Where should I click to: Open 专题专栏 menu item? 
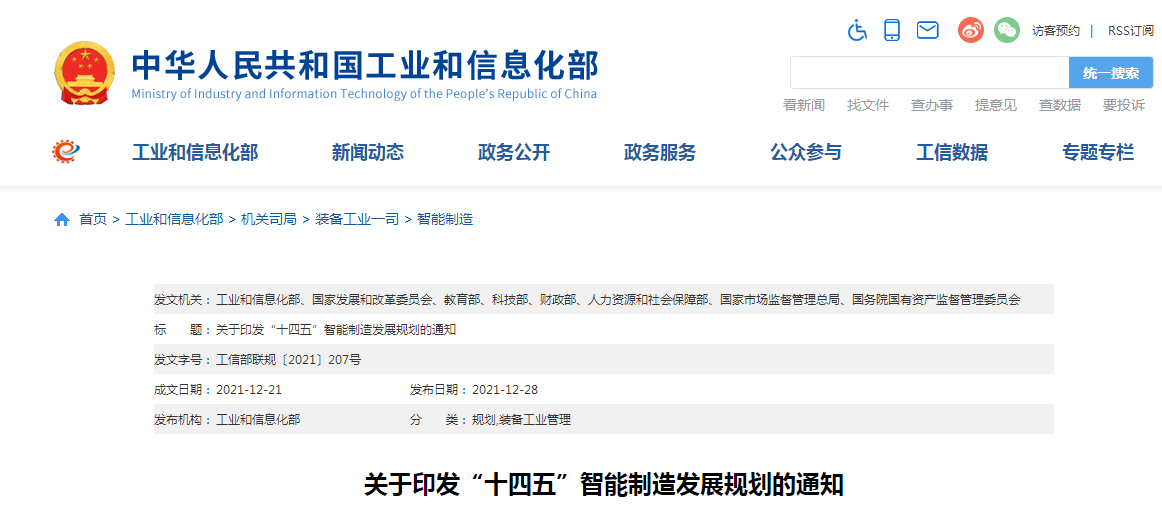[x=1098, y=153]
